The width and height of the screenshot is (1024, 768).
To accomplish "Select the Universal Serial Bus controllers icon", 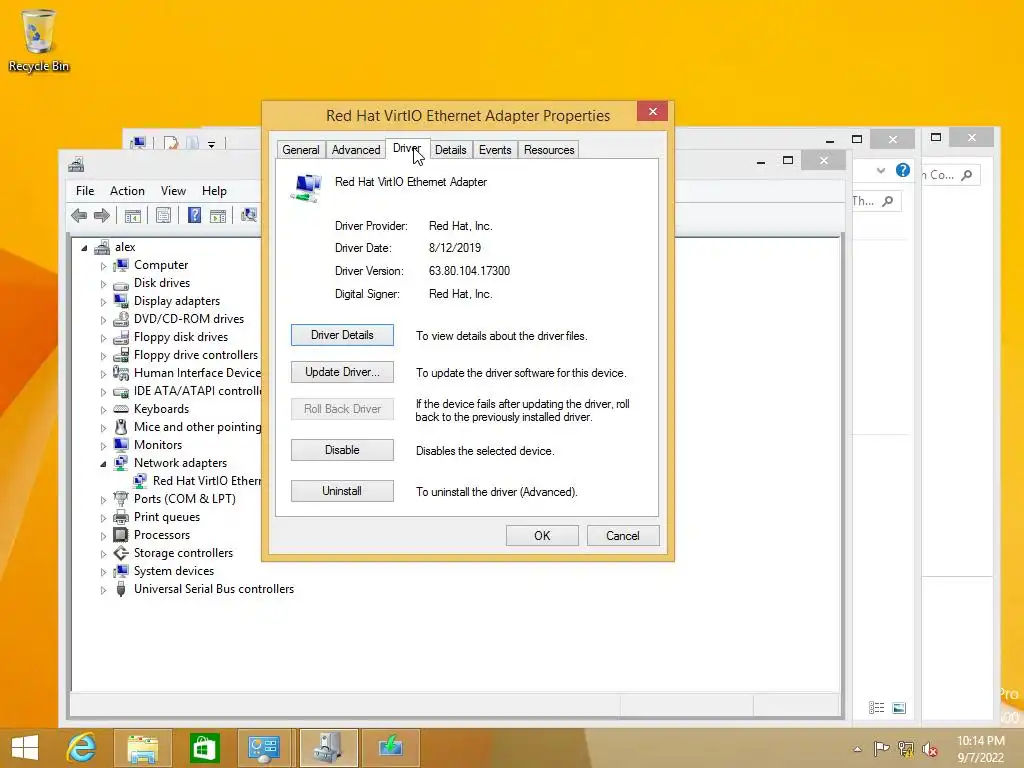I will 121,589.
